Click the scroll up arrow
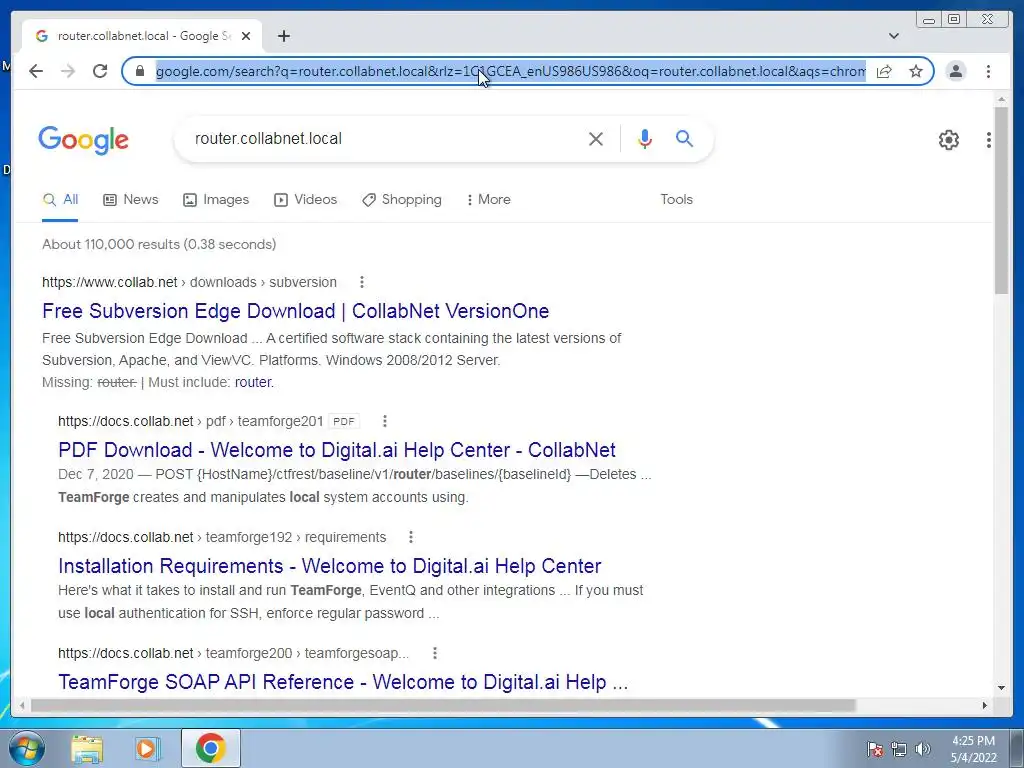 point(1002,99)
